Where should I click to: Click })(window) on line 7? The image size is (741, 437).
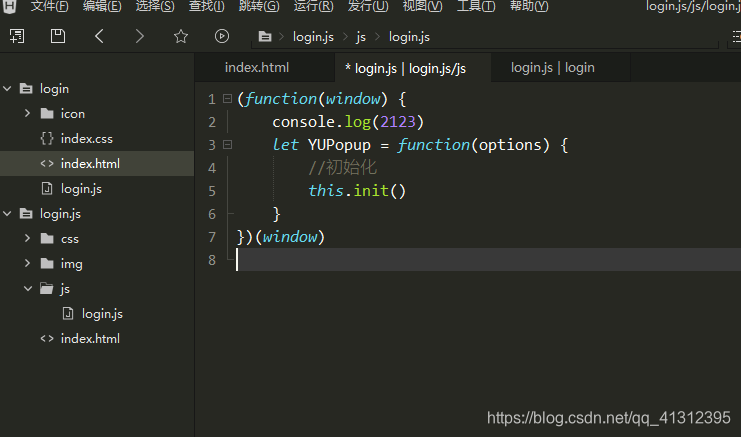click(x=281, y=237)
